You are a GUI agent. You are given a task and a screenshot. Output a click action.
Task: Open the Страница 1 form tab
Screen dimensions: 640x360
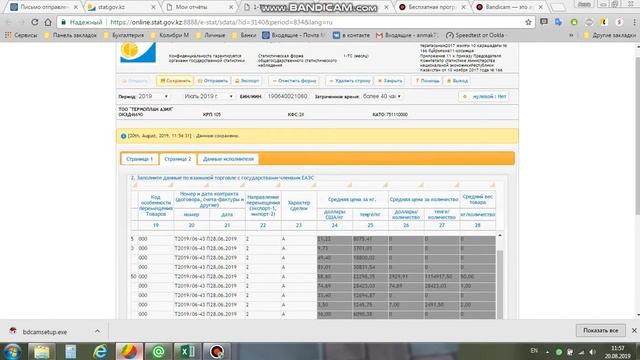[x=140, y=159]
